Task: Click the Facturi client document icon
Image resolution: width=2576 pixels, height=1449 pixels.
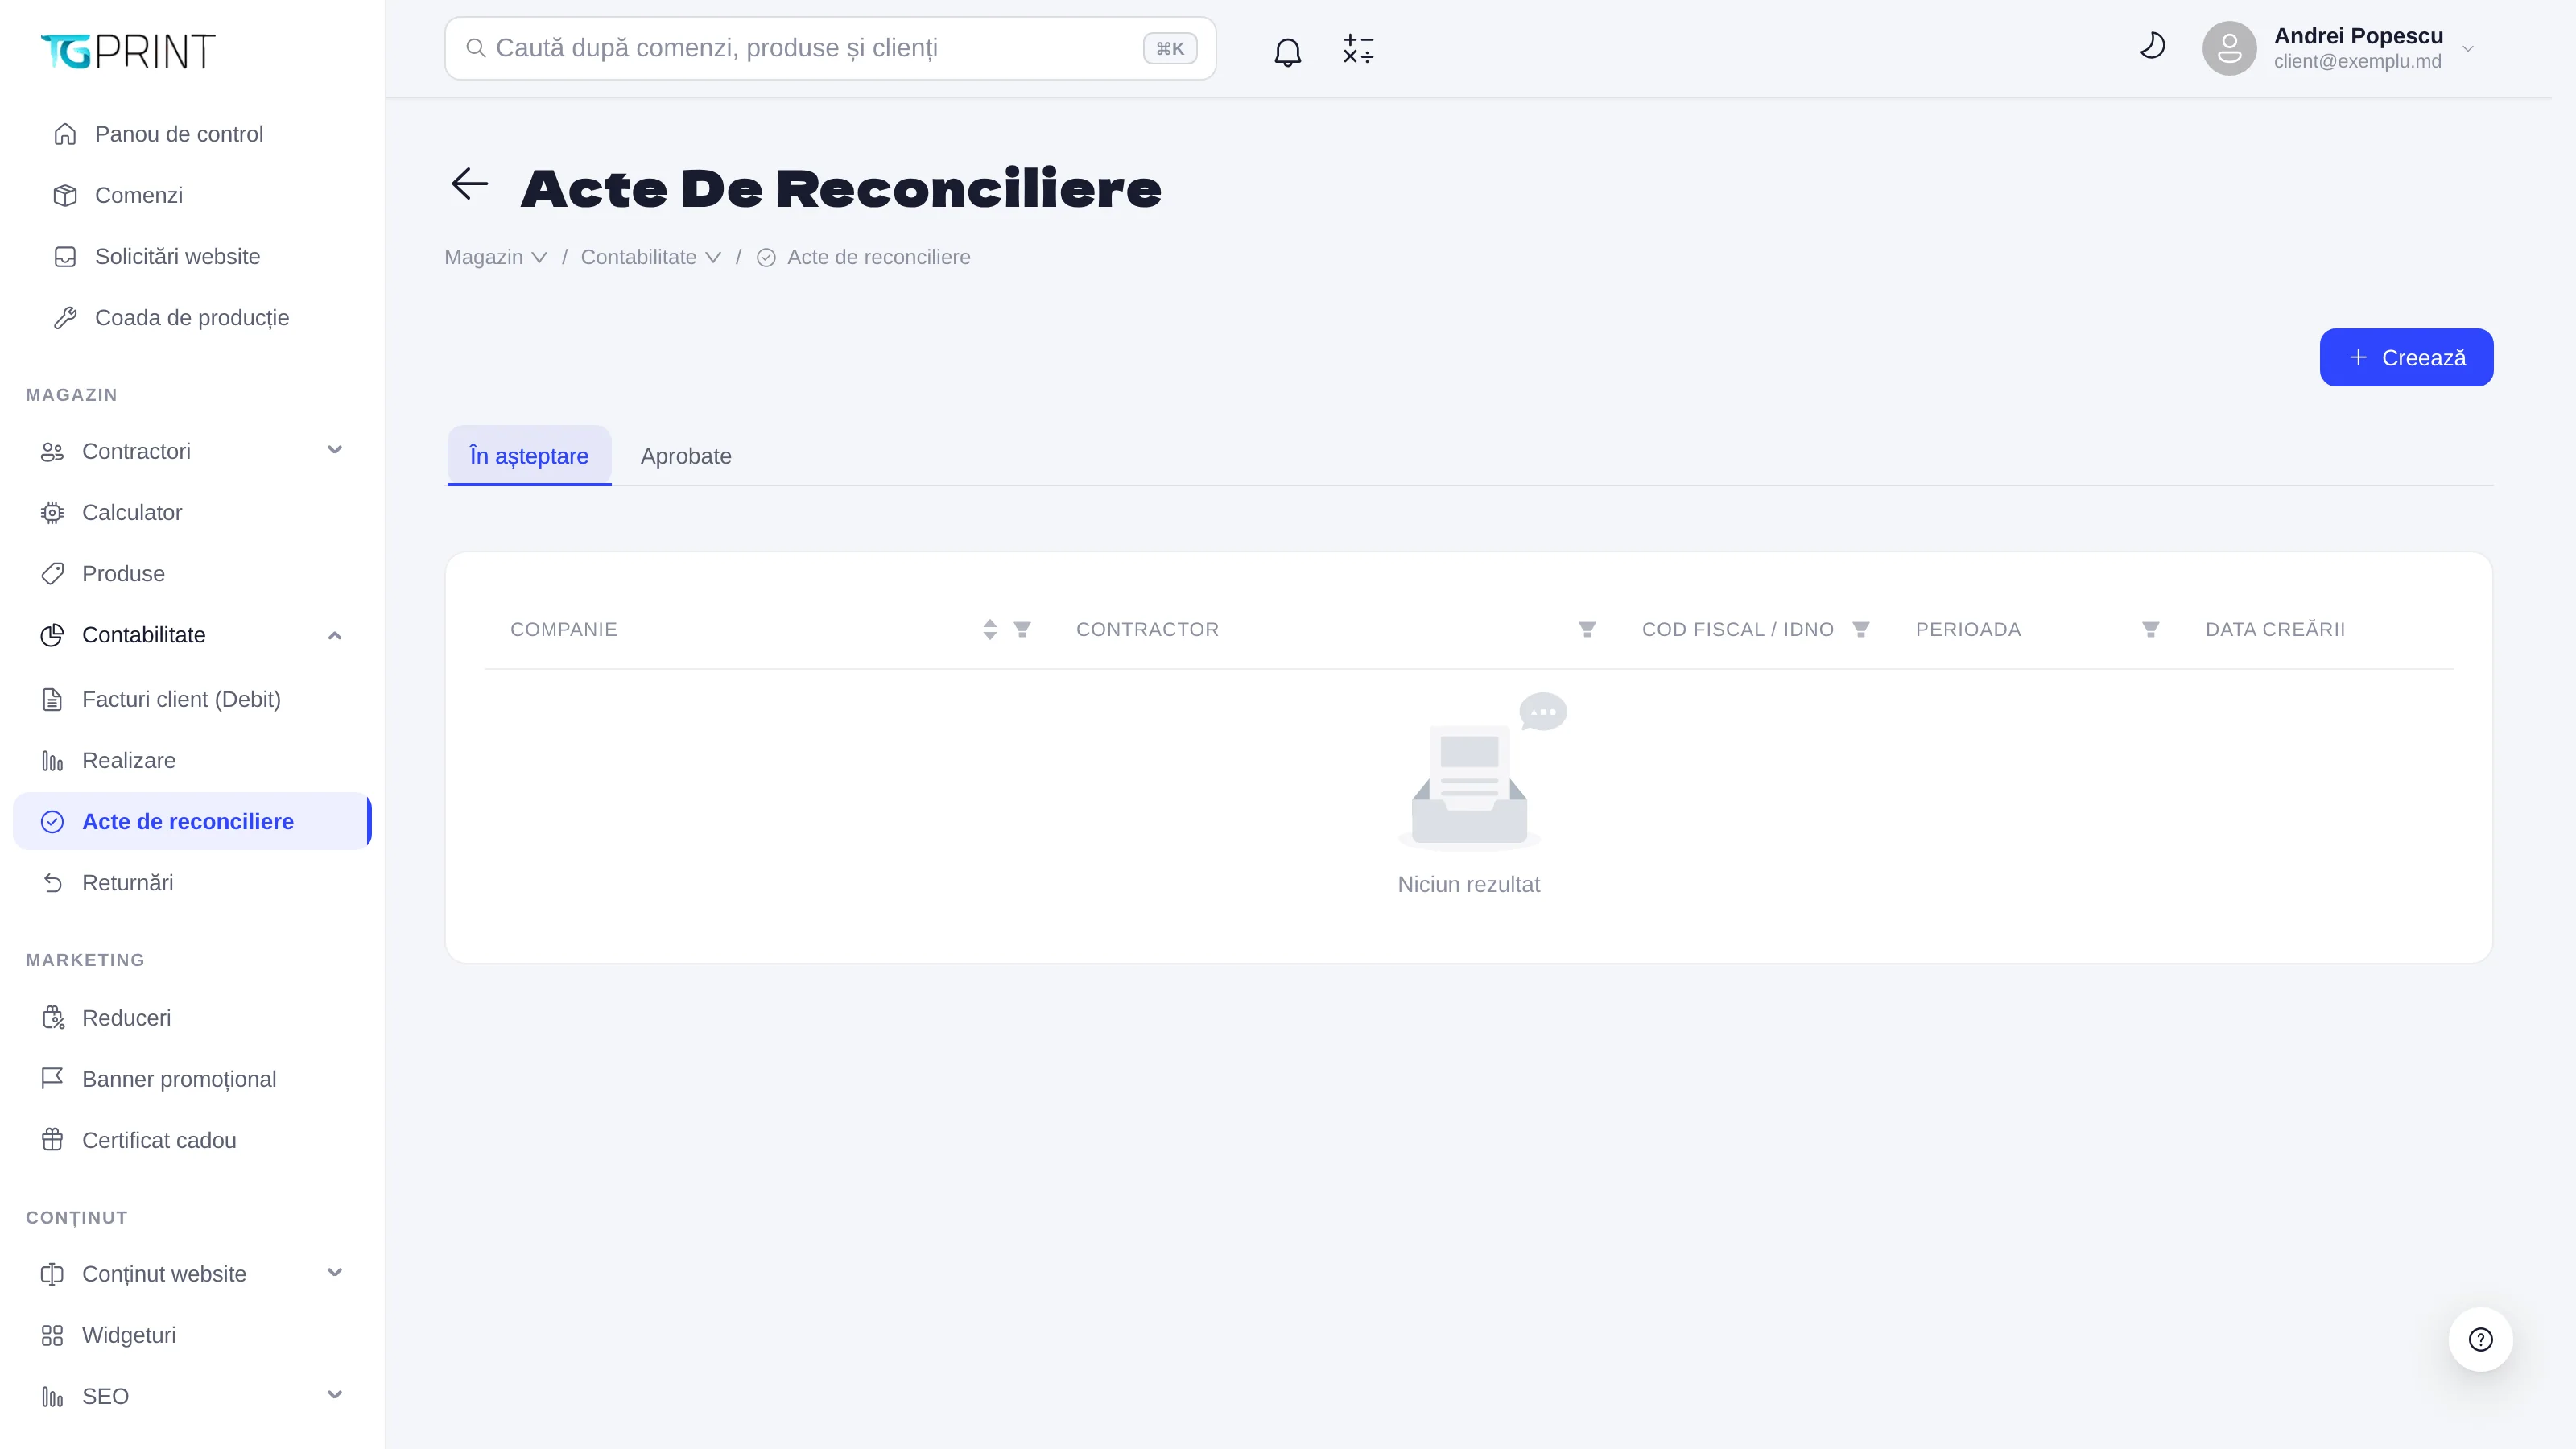Action: 52,699
